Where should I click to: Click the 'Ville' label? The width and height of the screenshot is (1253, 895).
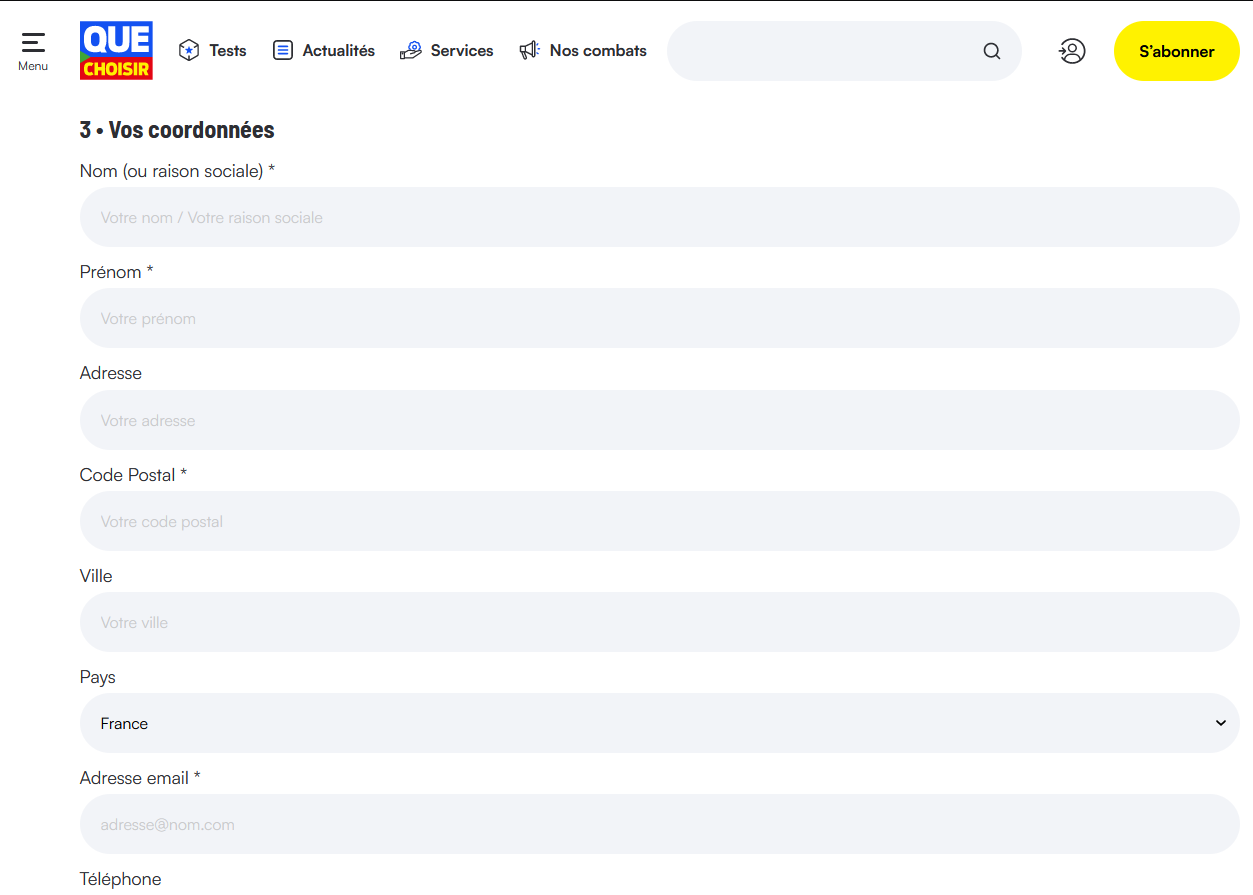pyautogui.click(x=96, y=576)
